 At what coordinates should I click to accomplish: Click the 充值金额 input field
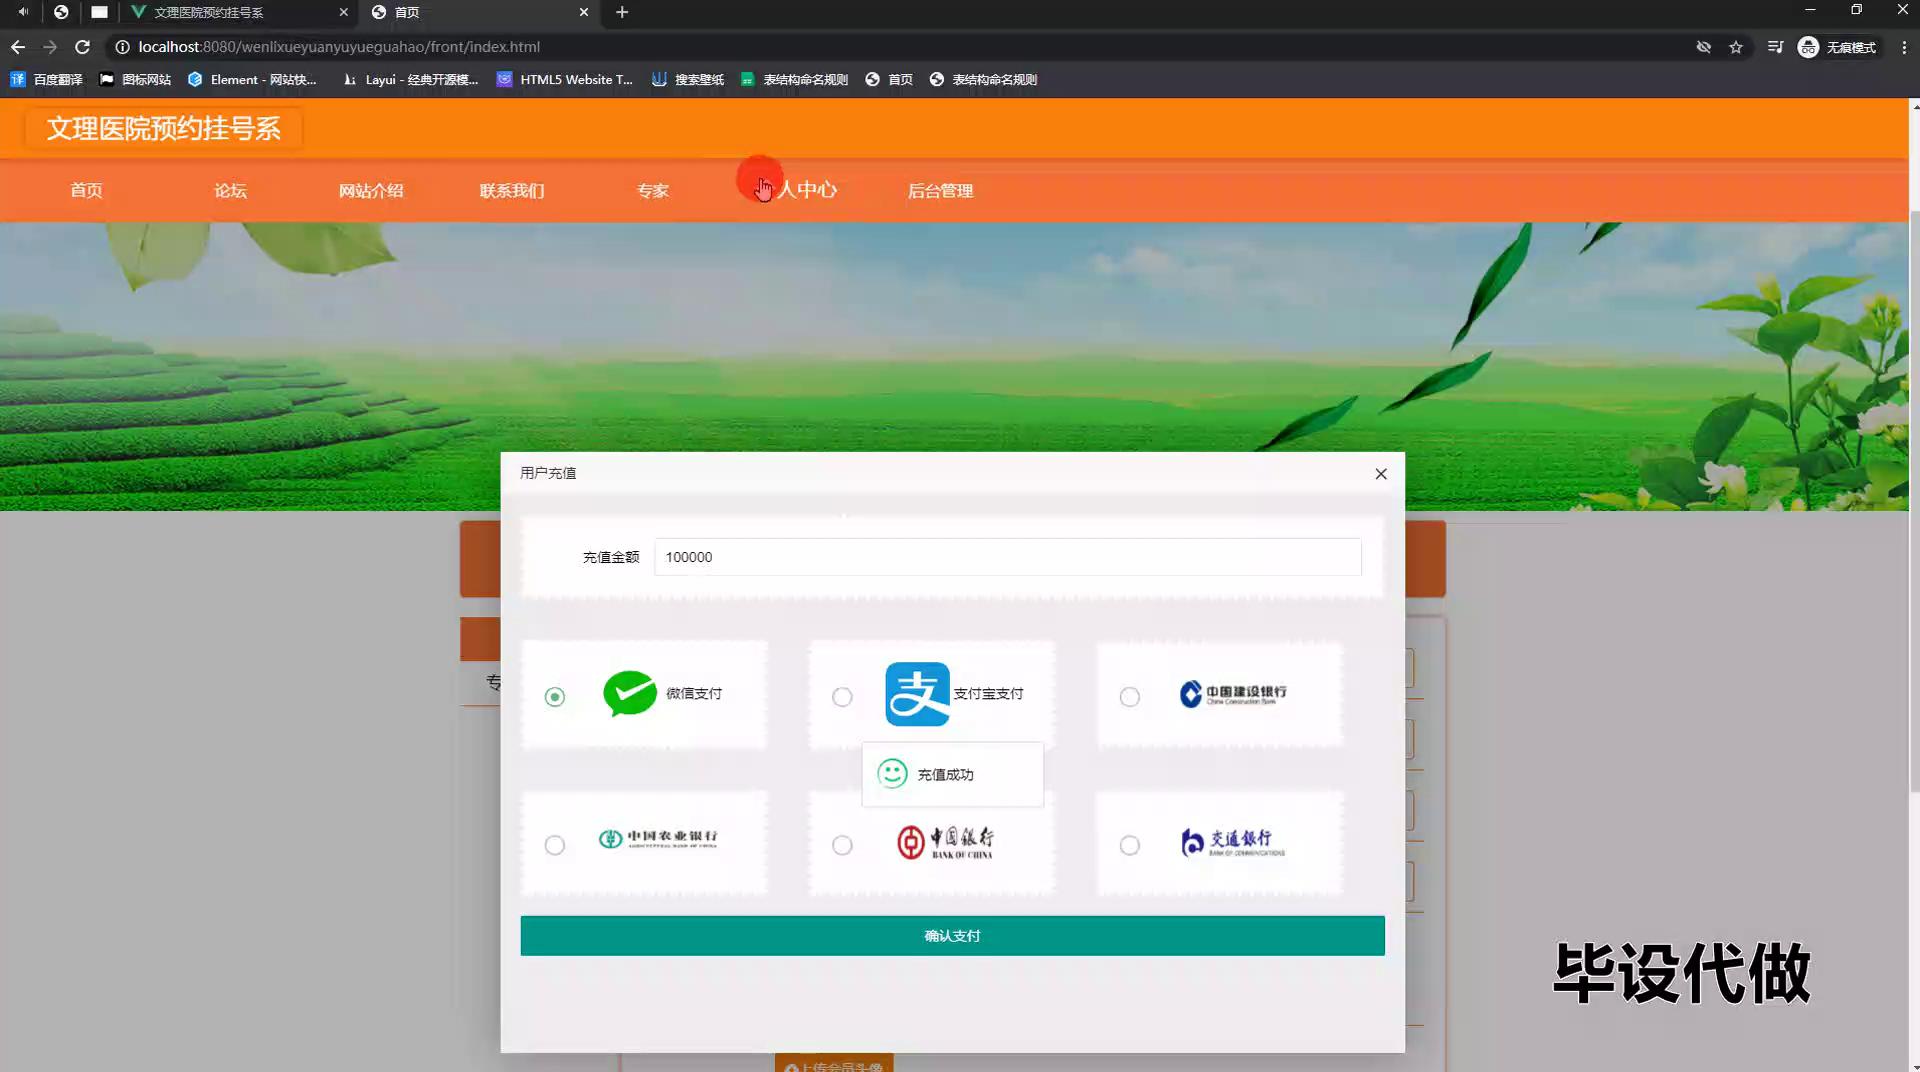[1007, 557]
